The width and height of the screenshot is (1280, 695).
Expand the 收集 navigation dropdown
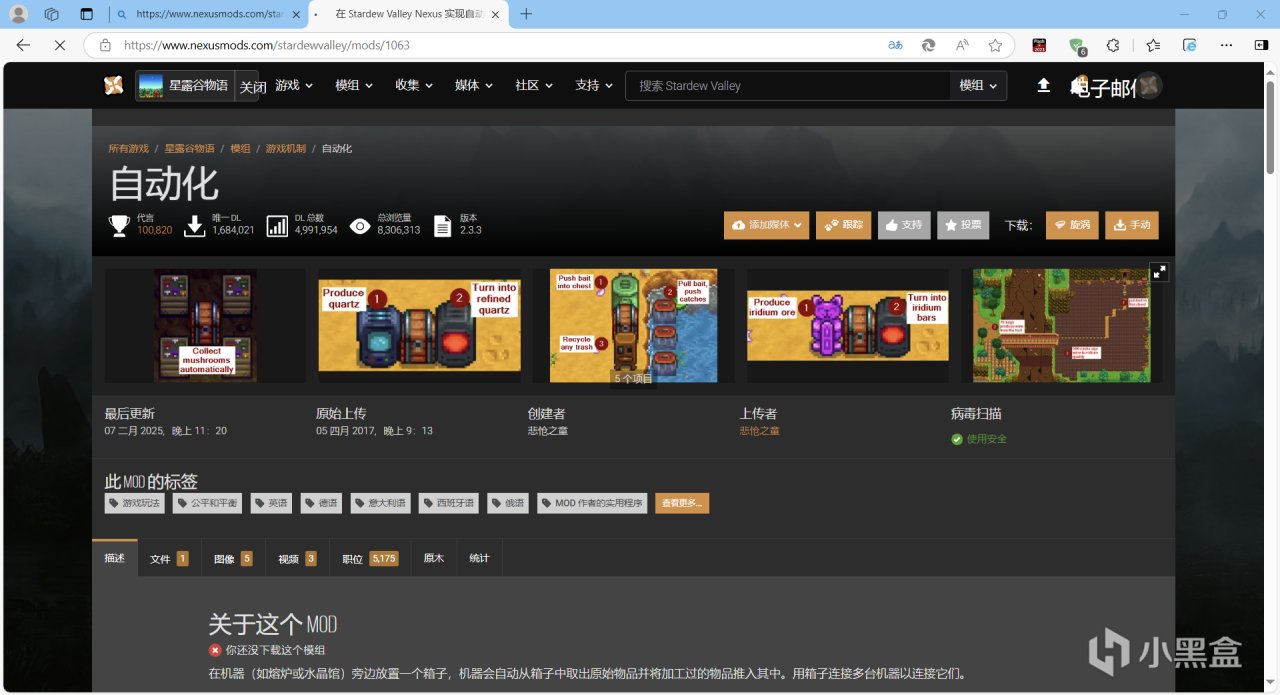tap(414, 86)
